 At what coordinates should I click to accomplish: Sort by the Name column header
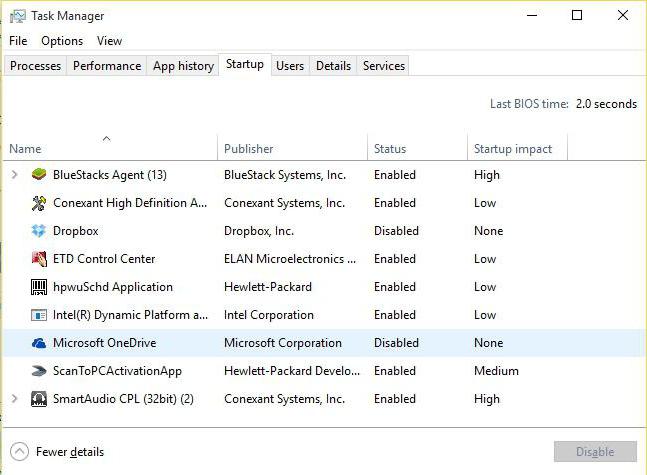(x=110, y=147)
